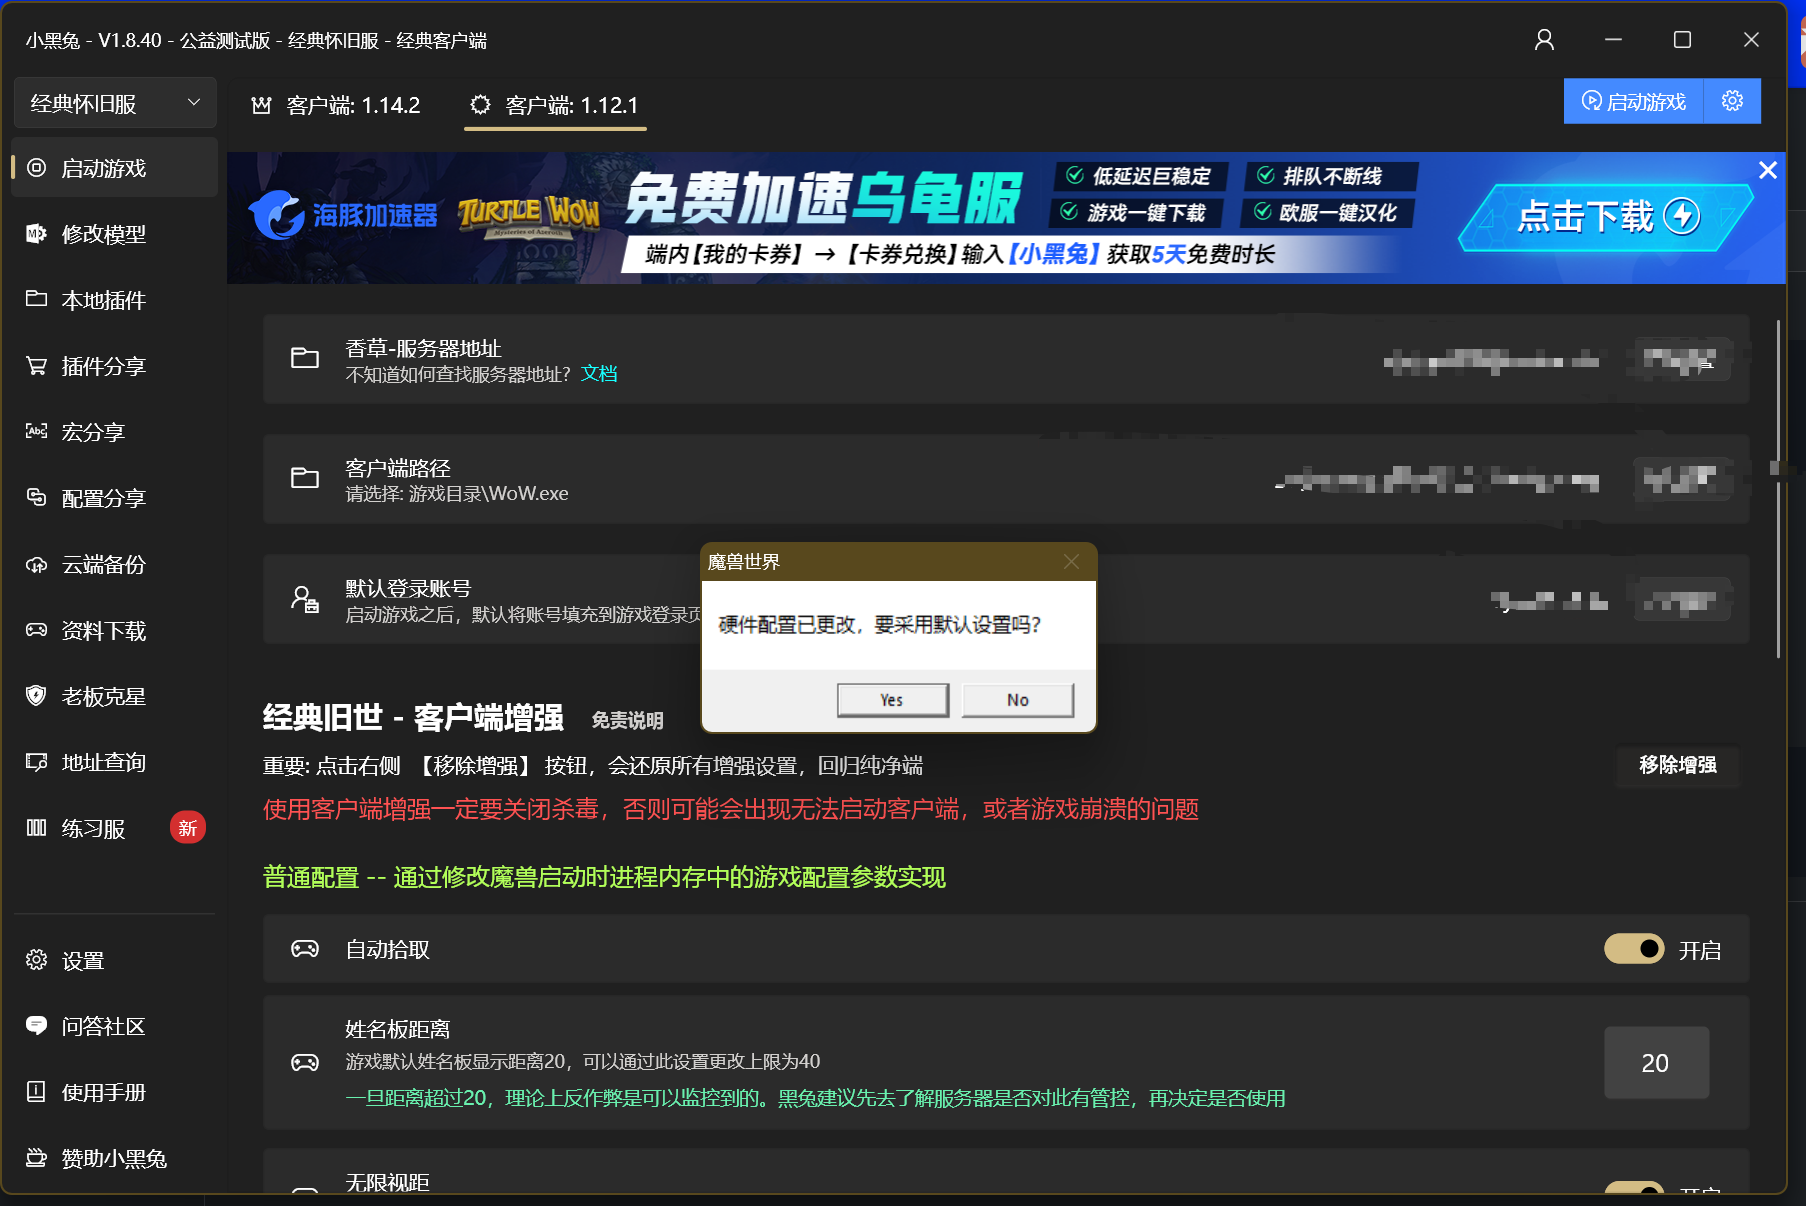The image size is (1806, 1206).
Task: Click the 启动游戏 sidebar target icon
Action: tap(37, 168)
